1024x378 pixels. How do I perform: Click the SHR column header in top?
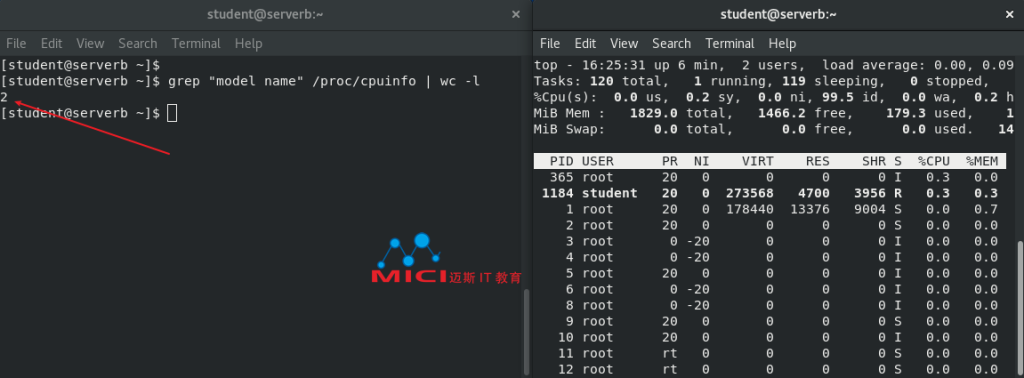click(874, 161)
